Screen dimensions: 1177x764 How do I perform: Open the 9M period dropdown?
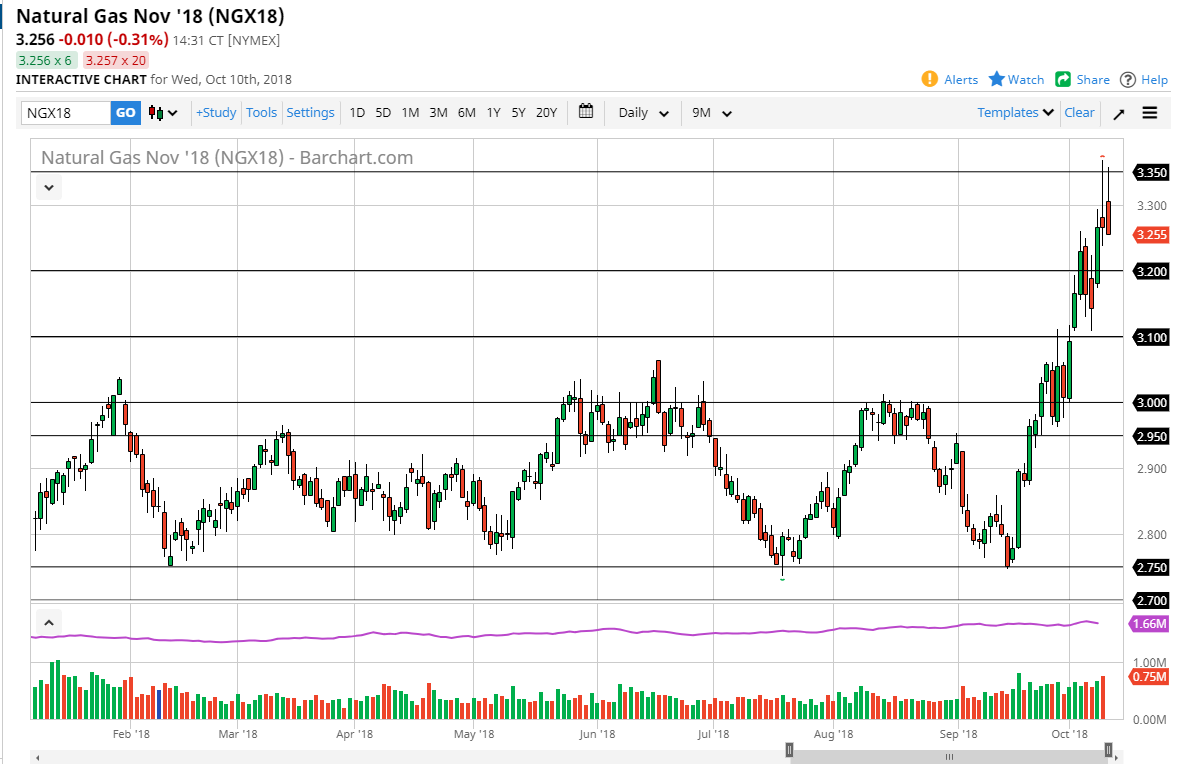click(712, 113)
